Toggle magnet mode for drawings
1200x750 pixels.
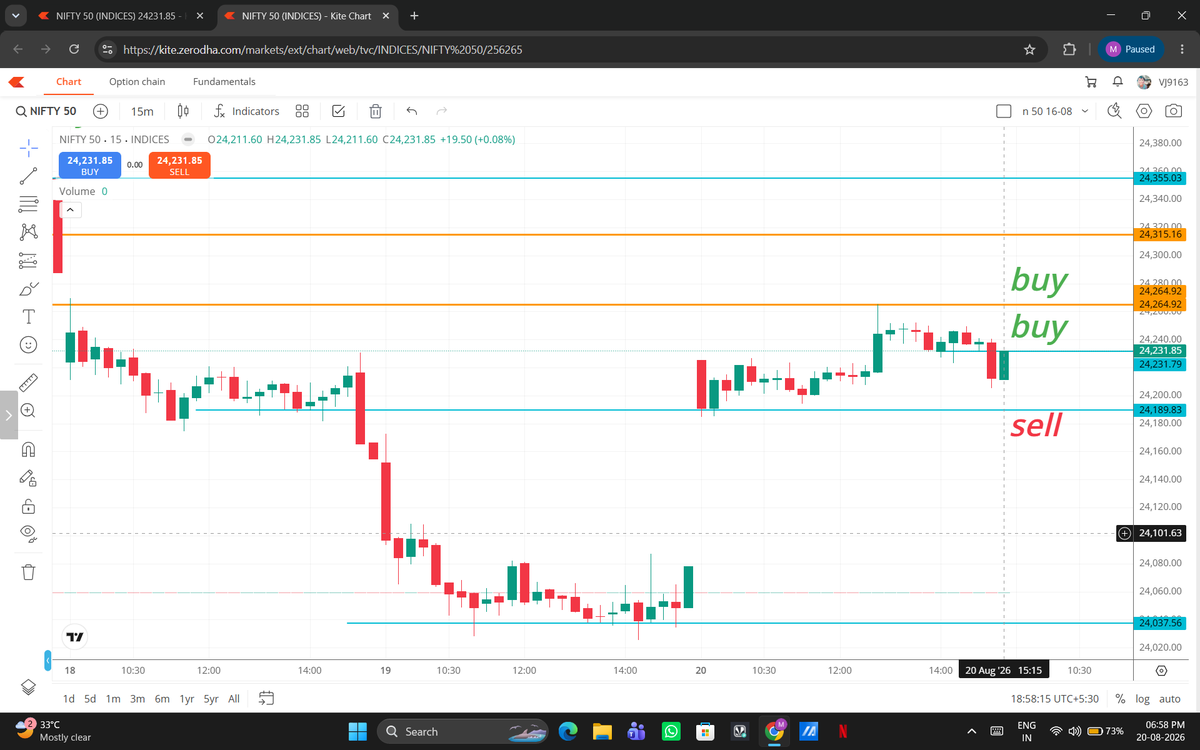pos(28,448)
